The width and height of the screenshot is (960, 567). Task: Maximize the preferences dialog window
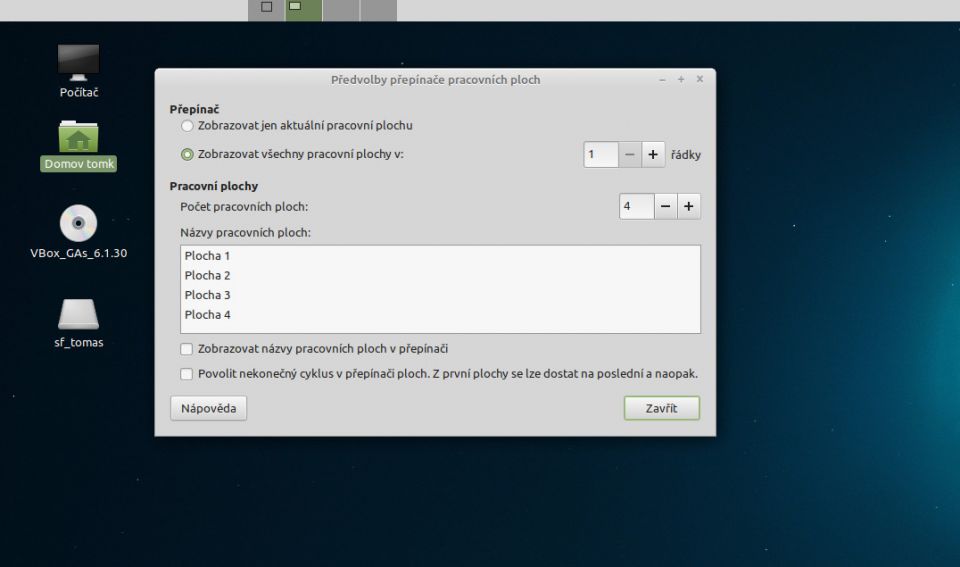[681, 80]
